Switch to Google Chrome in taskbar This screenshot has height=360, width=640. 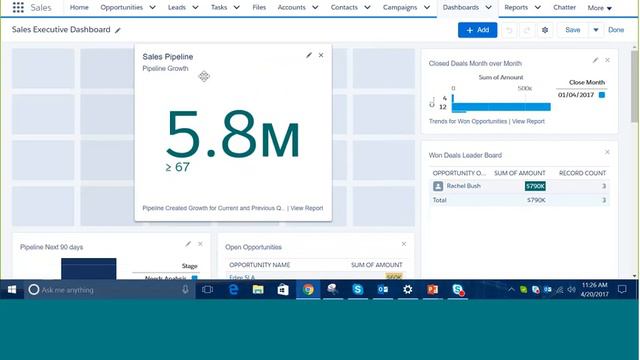308,290
